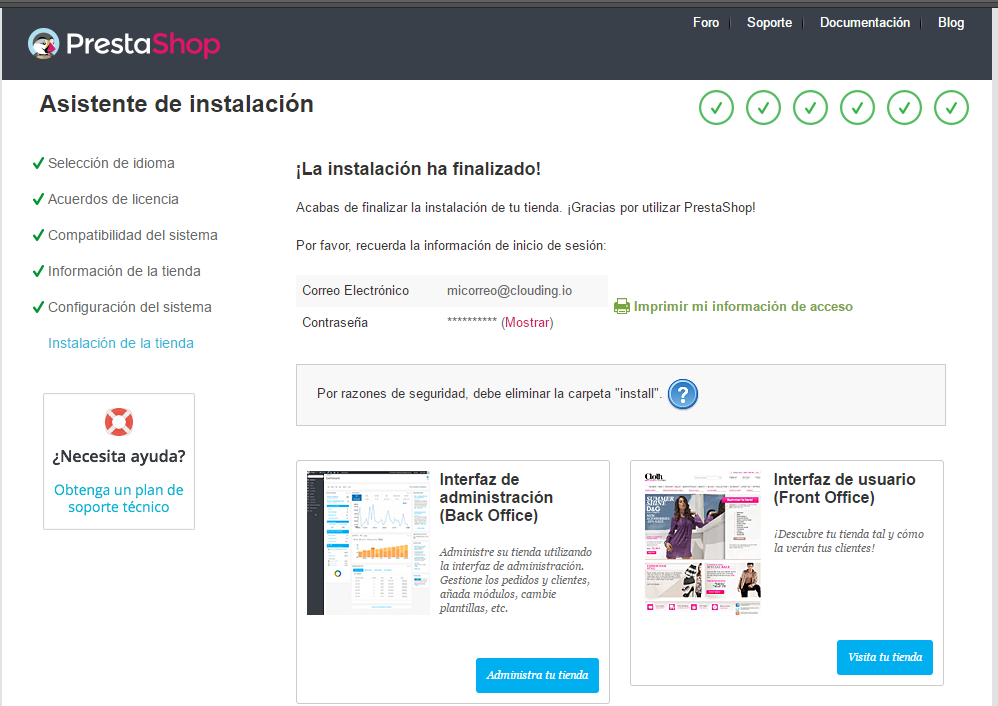The image size is (998, 706).
Task: Click the checkmark beside Compatibilidad del sistema
Action: (38, 235)
